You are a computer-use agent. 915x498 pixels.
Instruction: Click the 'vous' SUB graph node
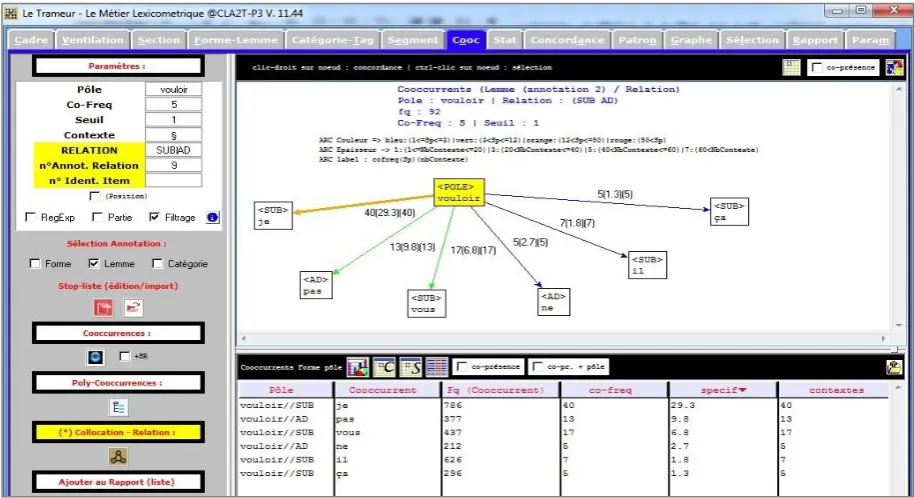(427, 304)
